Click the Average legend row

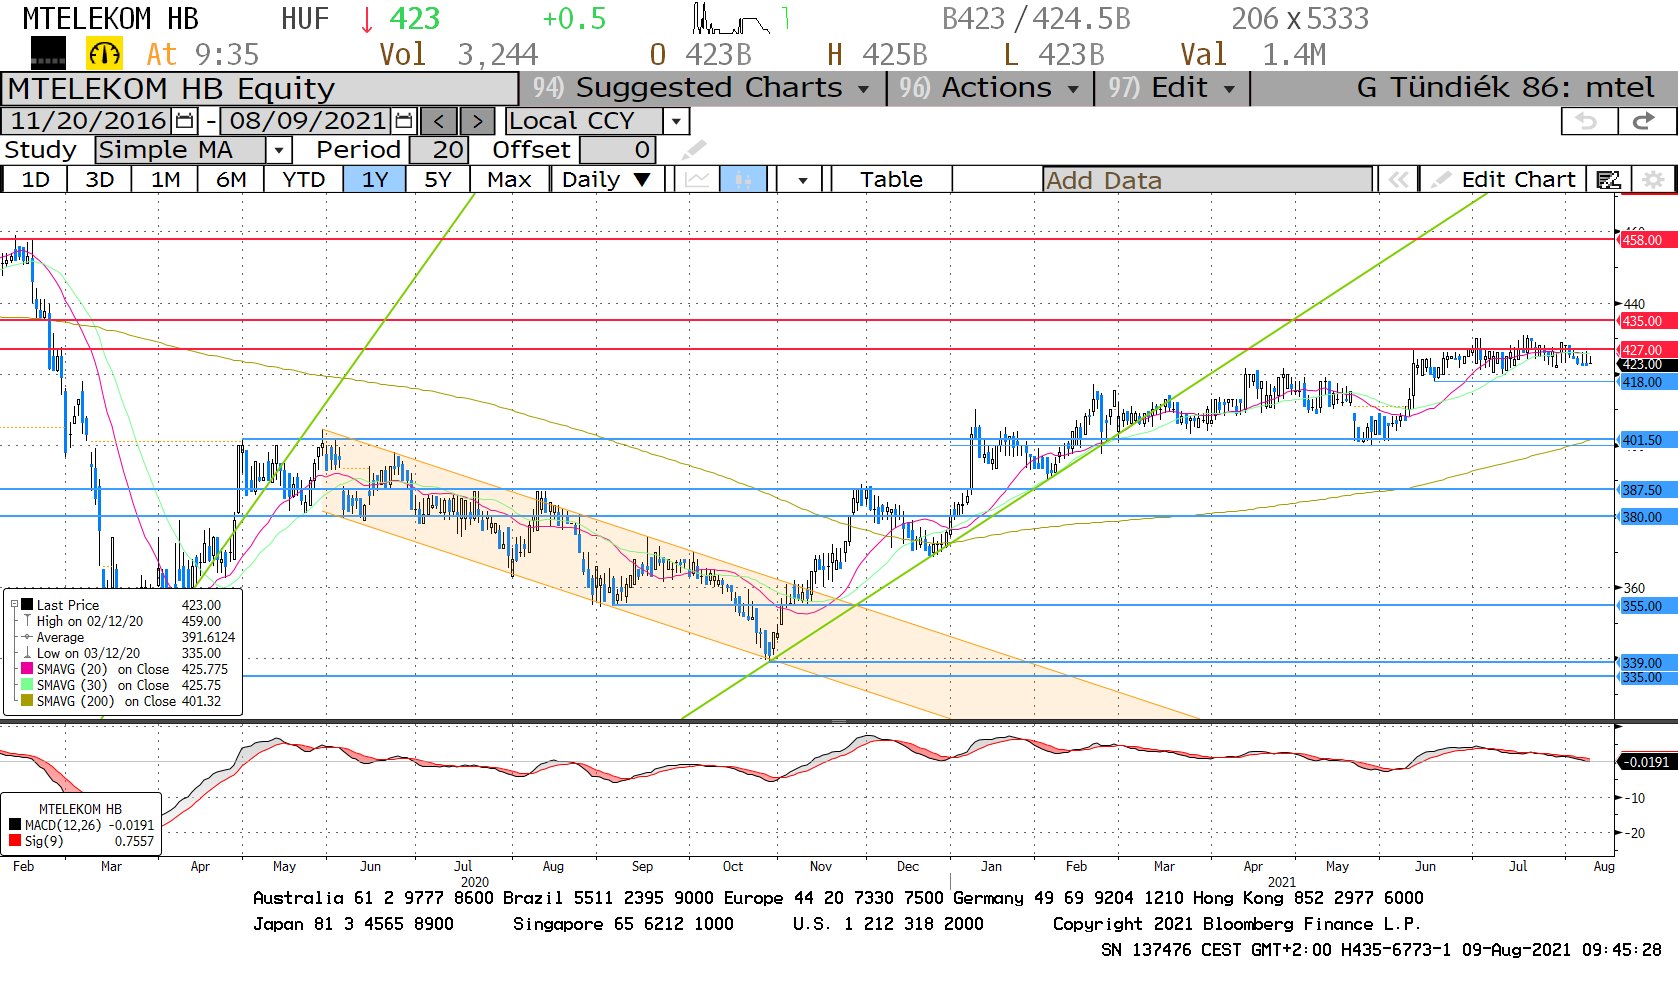[x=128, y=637]
